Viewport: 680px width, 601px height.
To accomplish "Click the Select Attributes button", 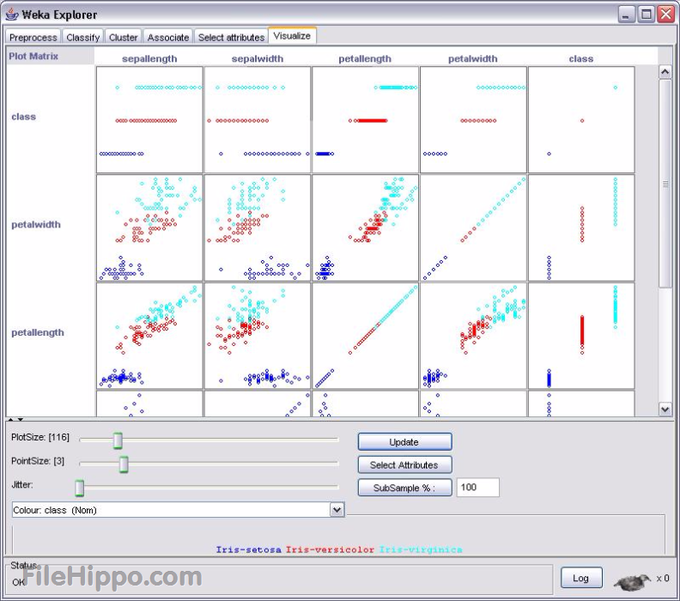I will [x=404, y=465].
